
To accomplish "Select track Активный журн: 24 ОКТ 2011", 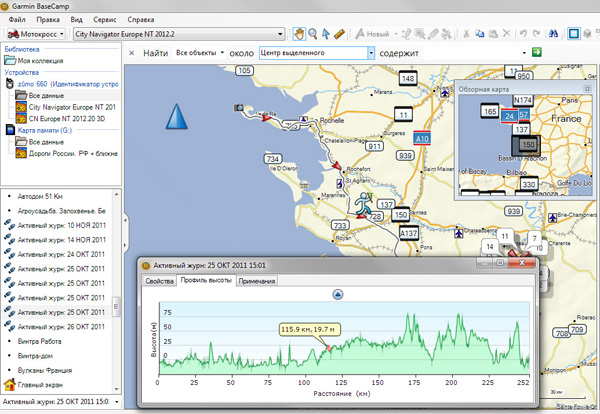I will (x=54, y=254).
